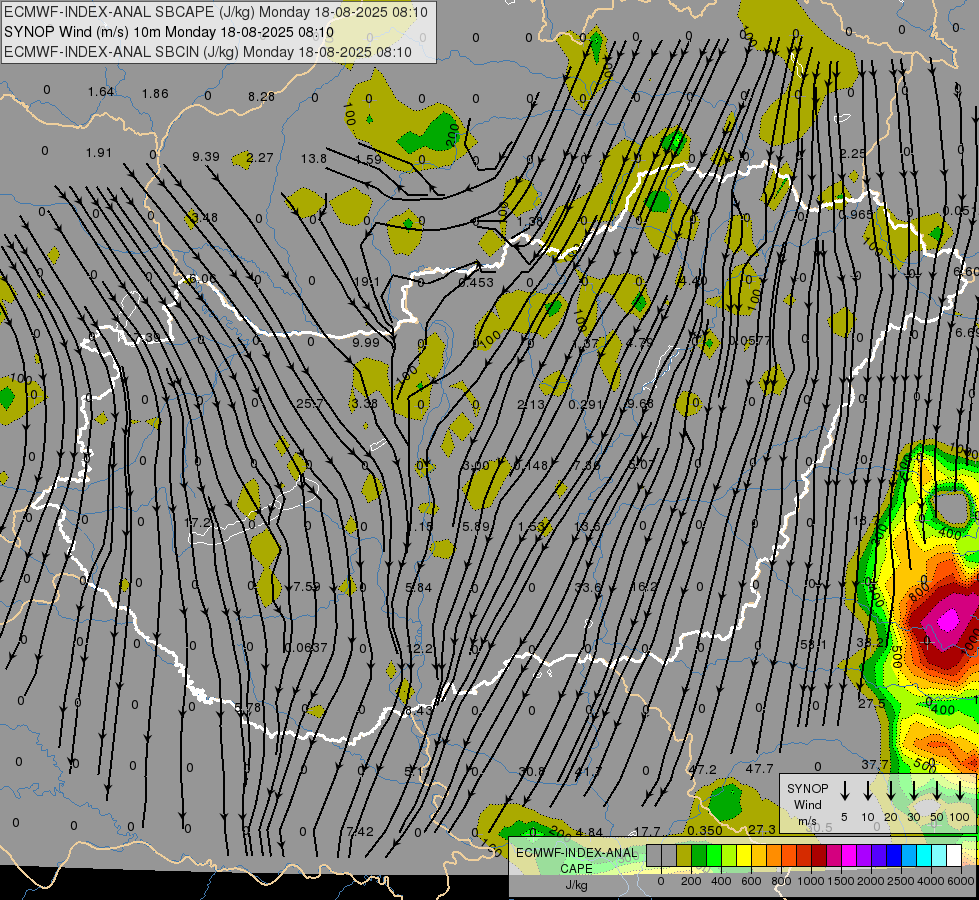Click the '1000' tick label on CAPE scale

[x=811, y=881]
